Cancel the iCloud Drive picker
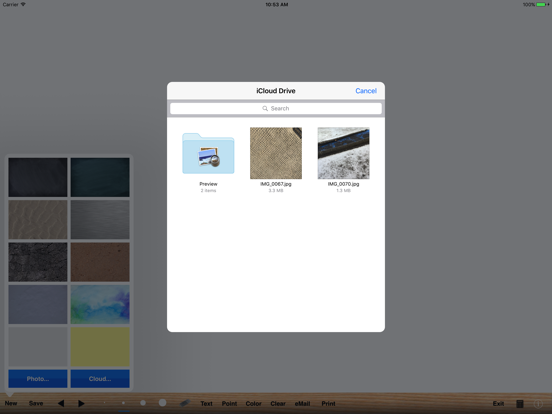Image resolution: width=552 pixels, height=414 pixels. 366,91
